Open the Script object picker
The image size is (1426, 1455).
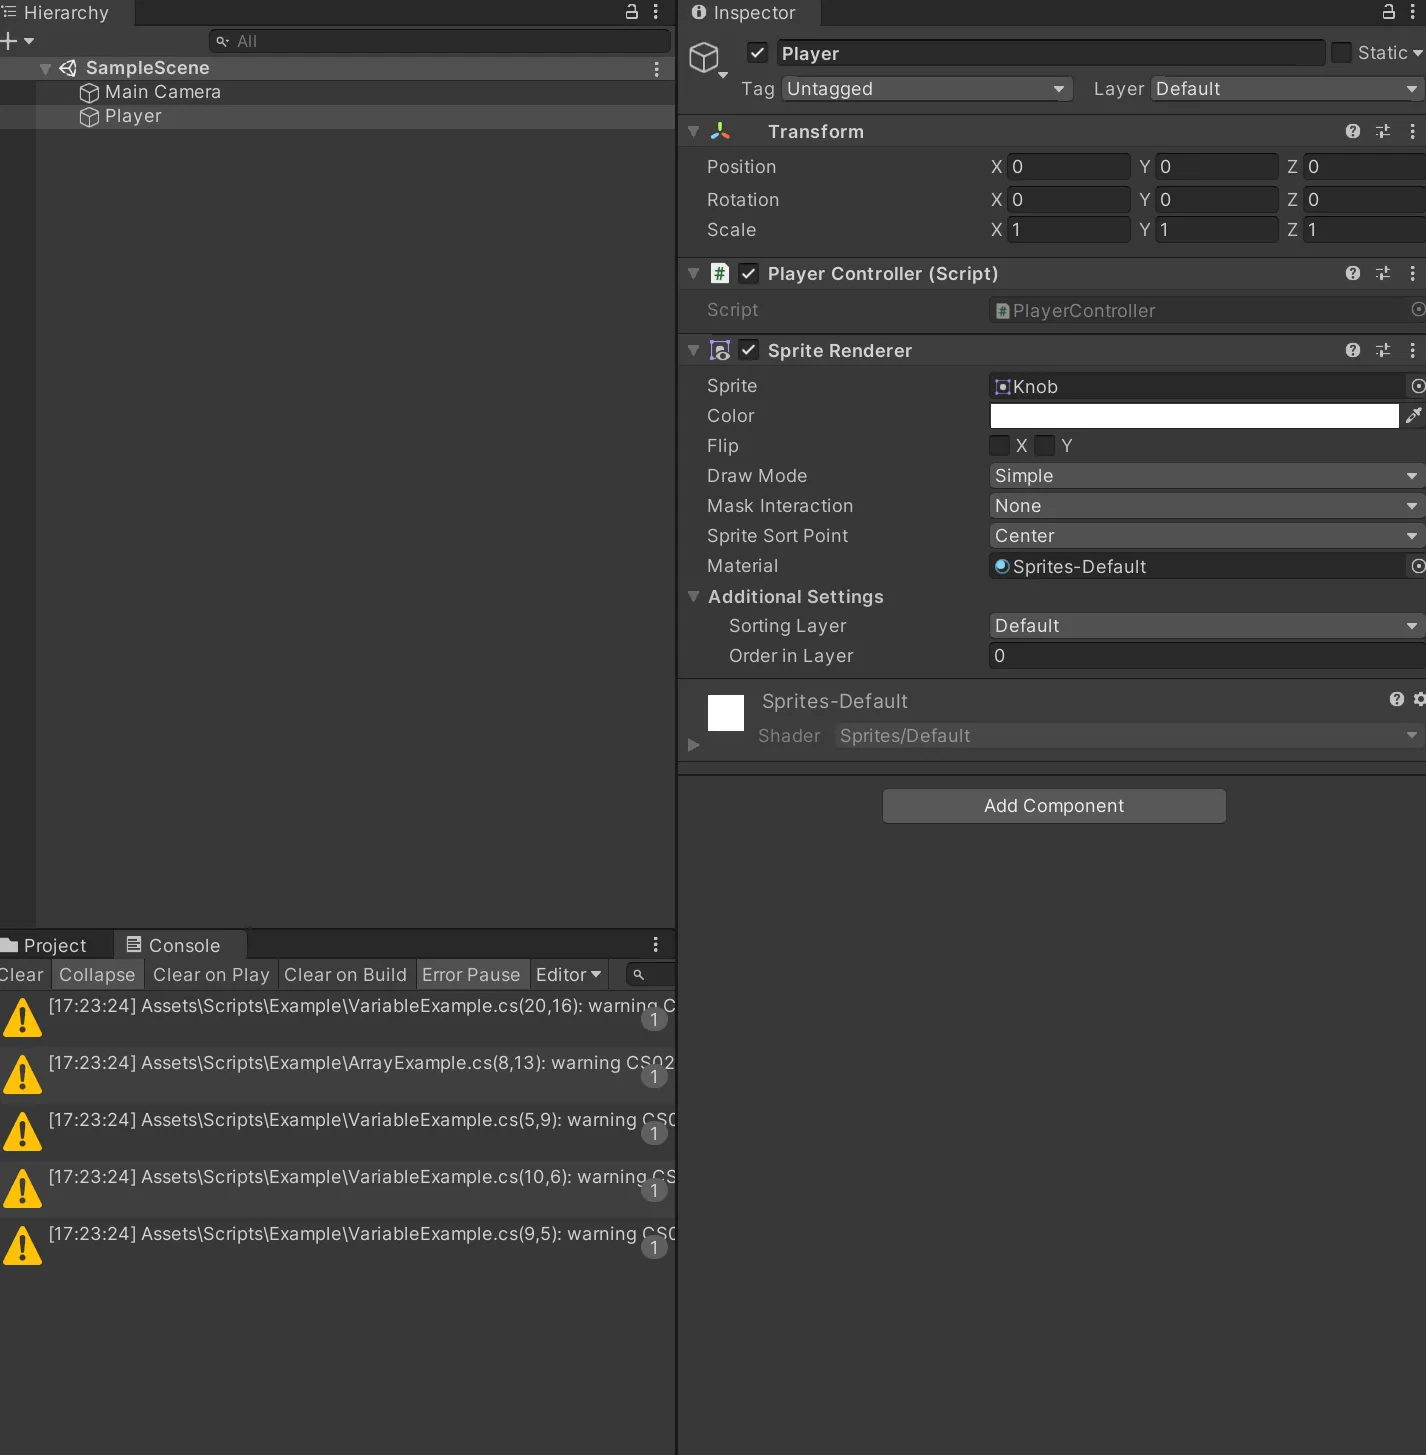coord(1417,310)
